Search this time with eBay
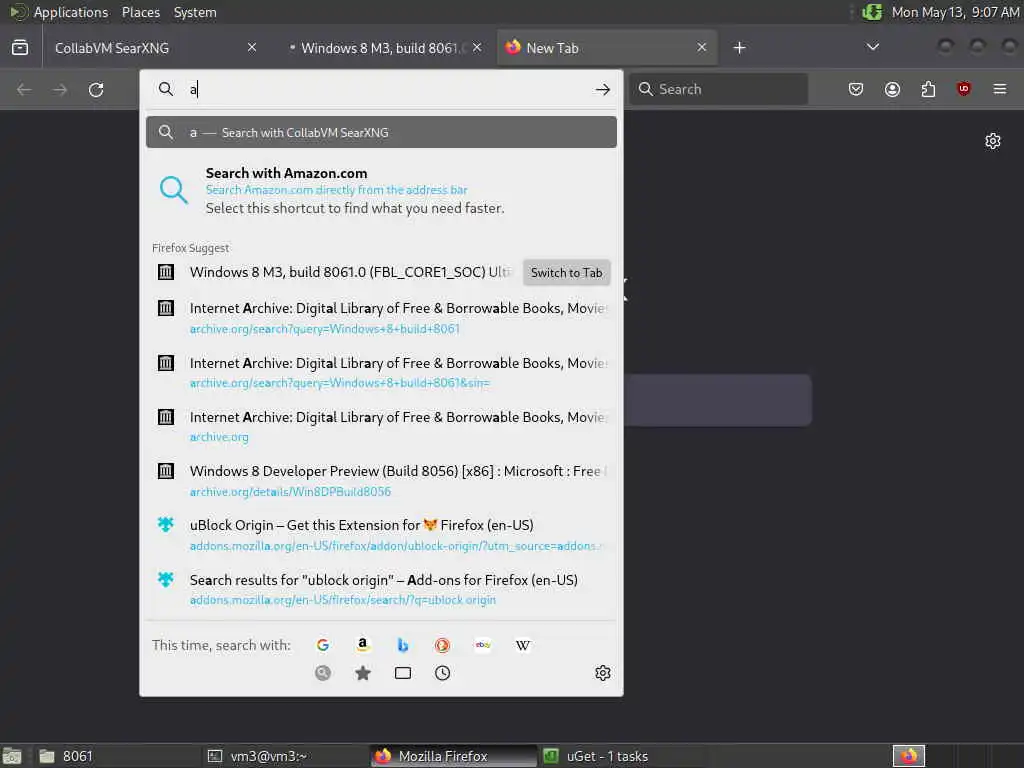Screen dimensions: 1024x768 point(483,645)
